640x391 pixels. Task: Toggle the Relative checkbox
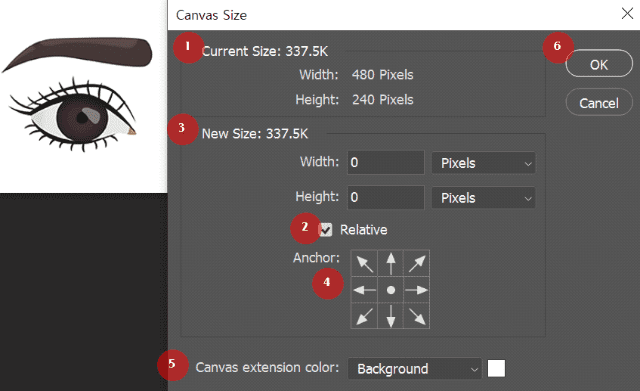[x=326, y=230]
